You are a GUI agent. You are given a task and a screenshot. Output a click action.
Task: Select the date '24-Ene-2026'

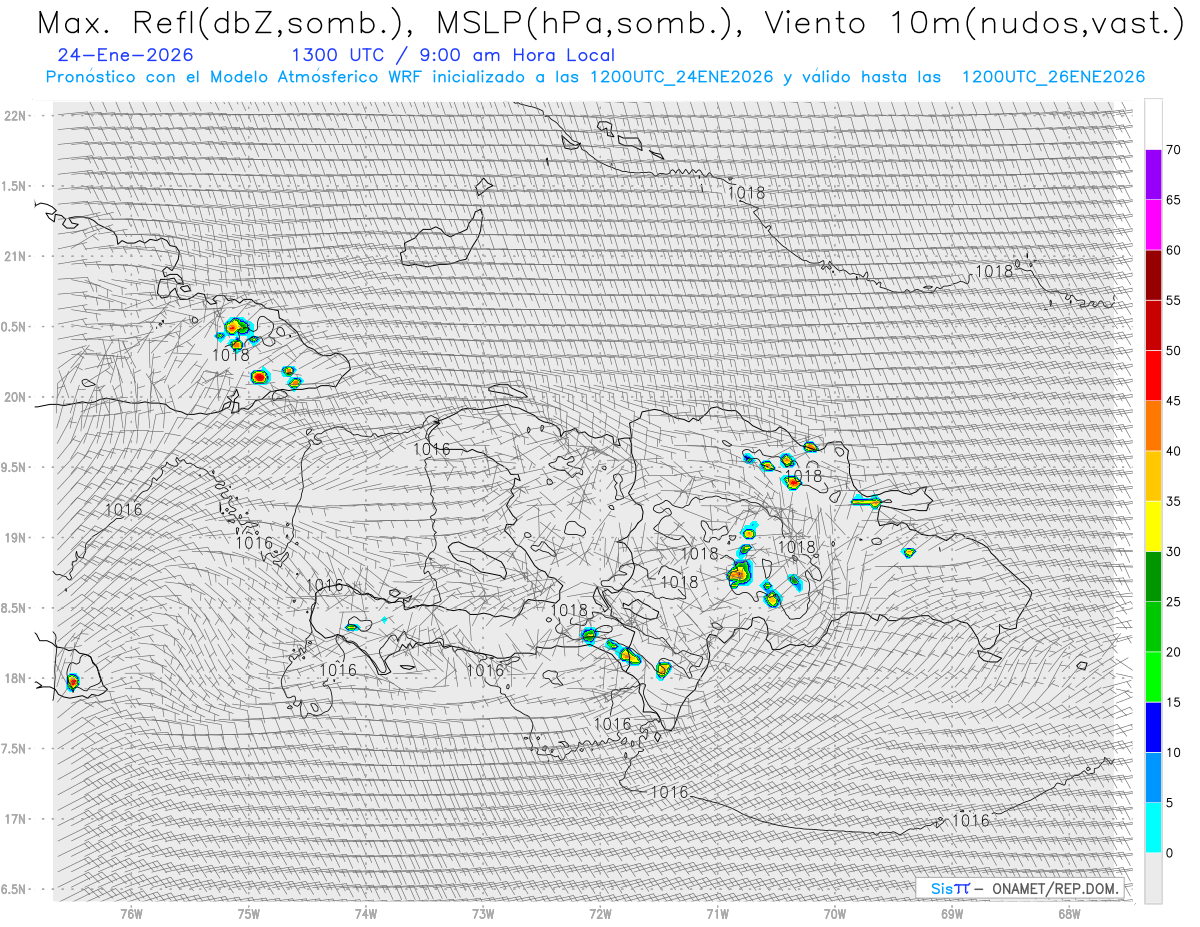[126, 55]
